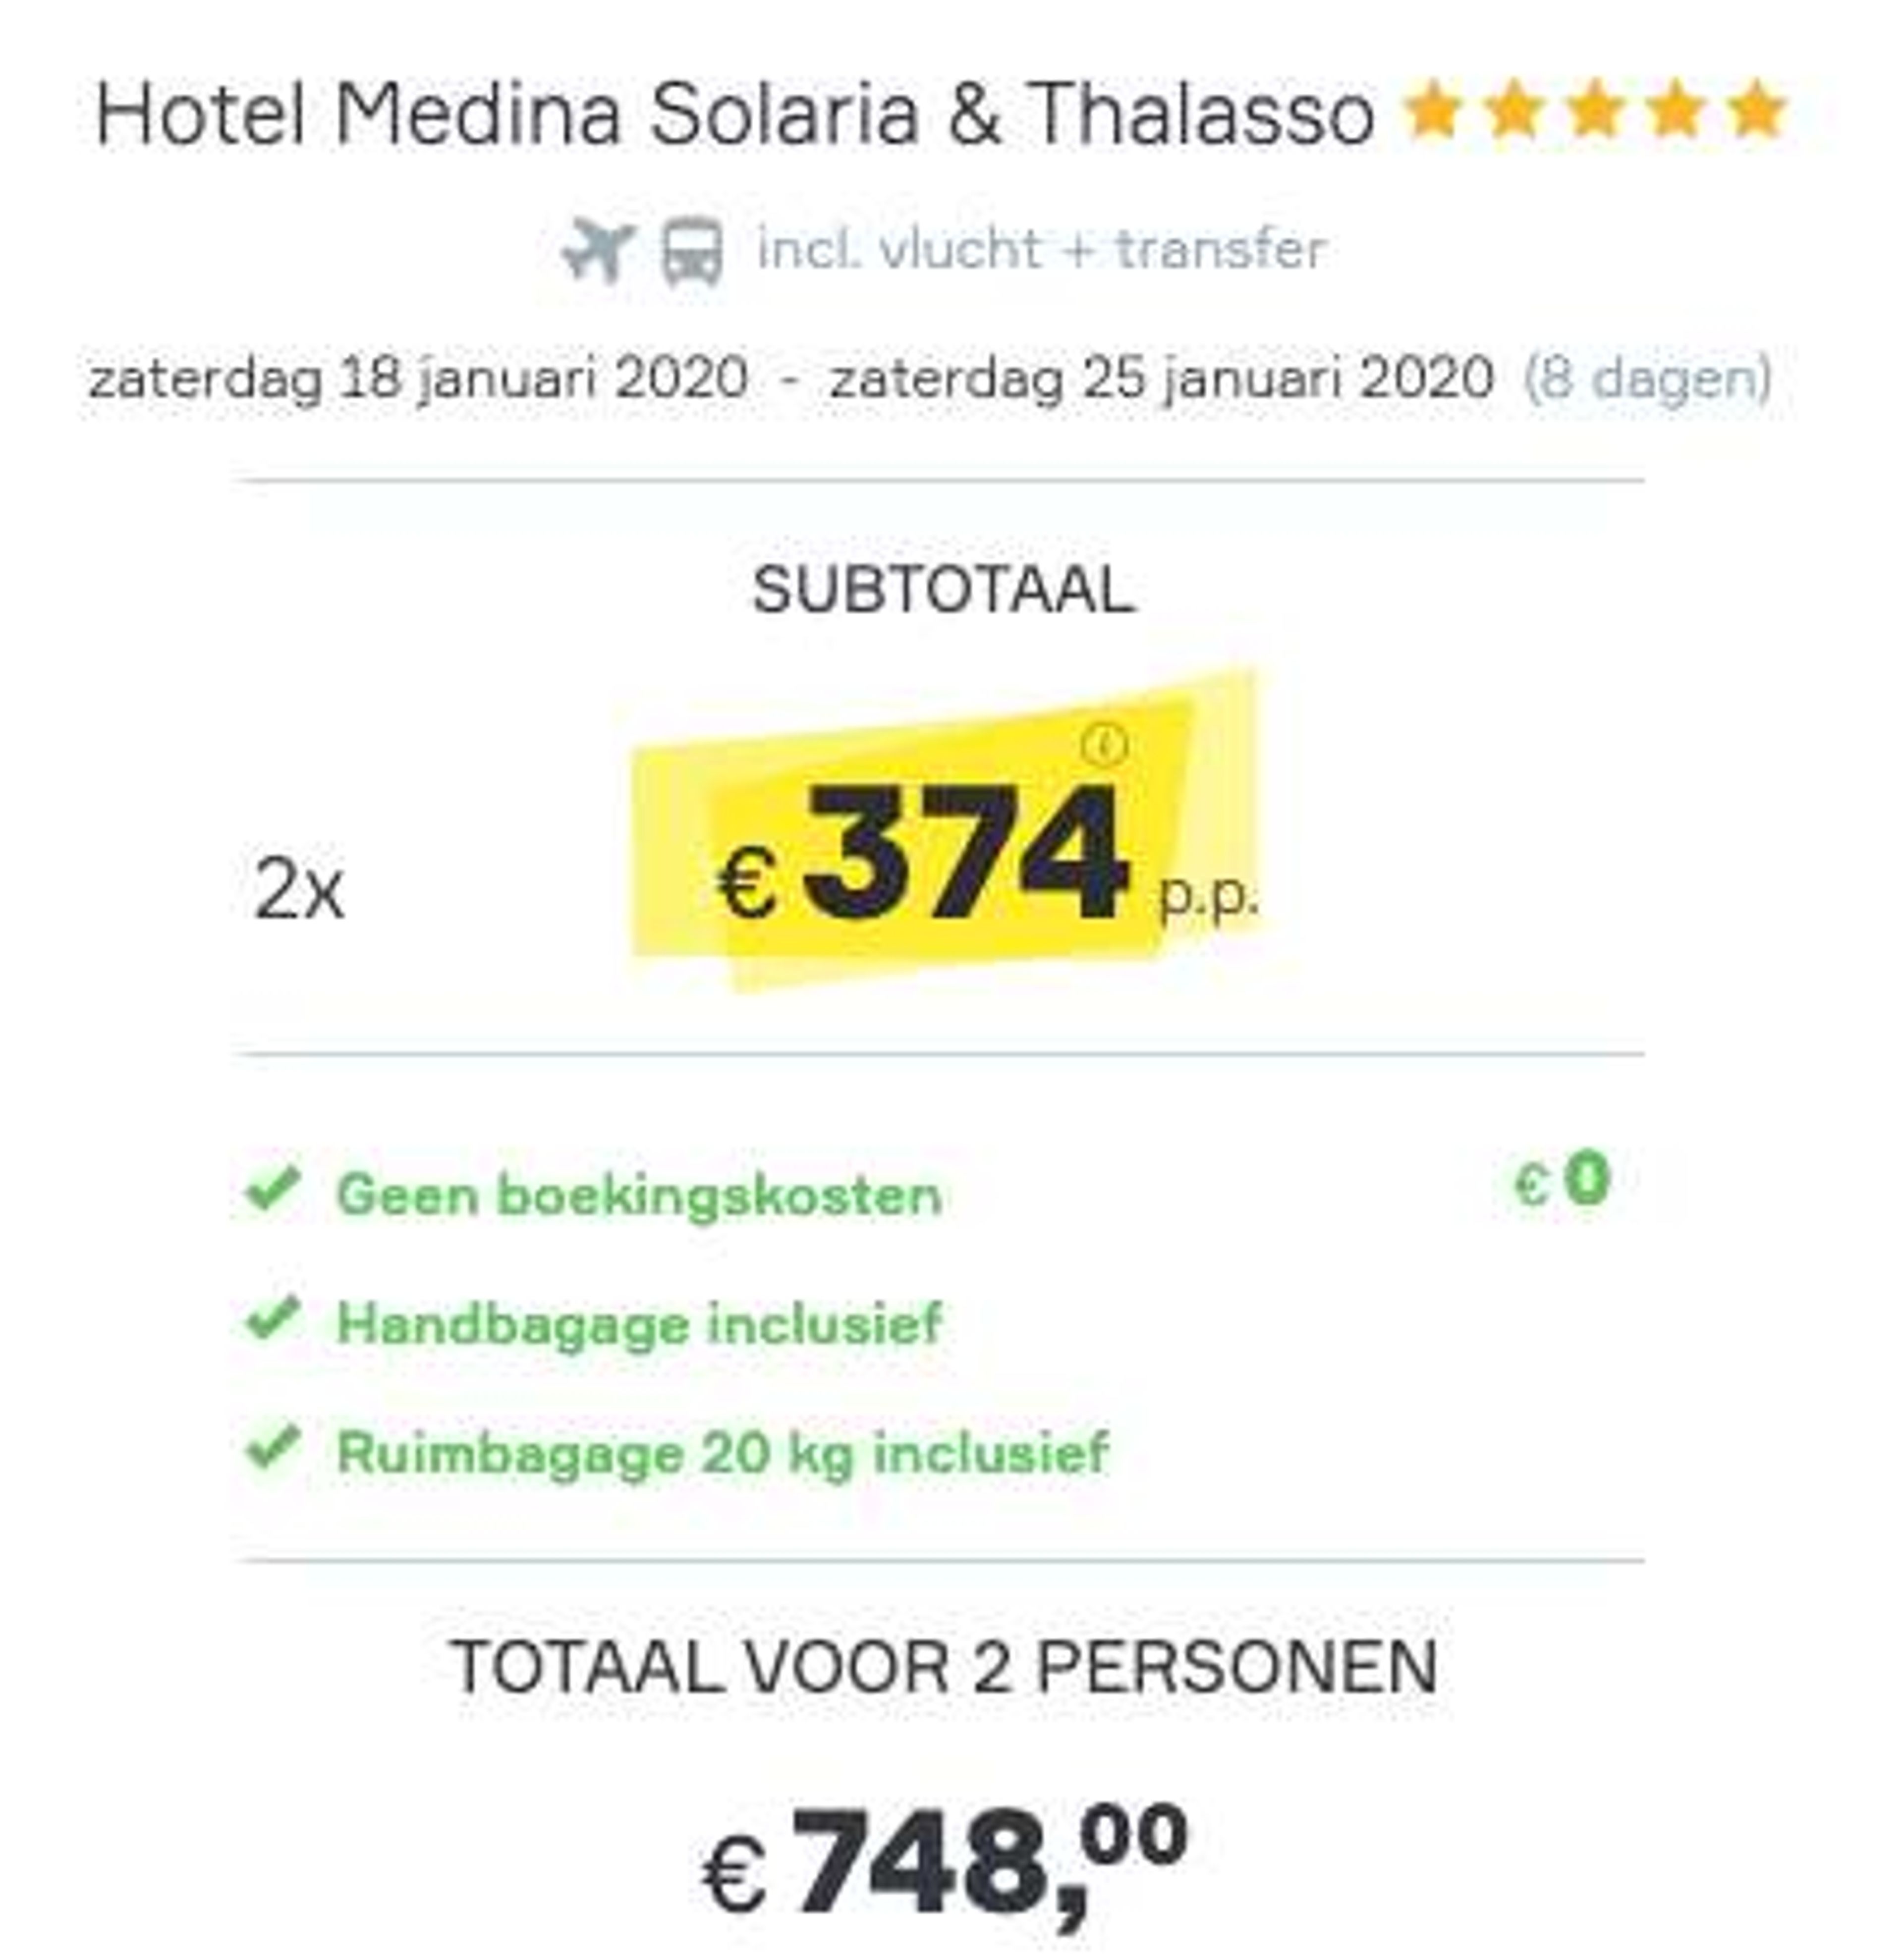
Task: Click checkmark beside Handbagage inclusief
Action: point(273,1319)
